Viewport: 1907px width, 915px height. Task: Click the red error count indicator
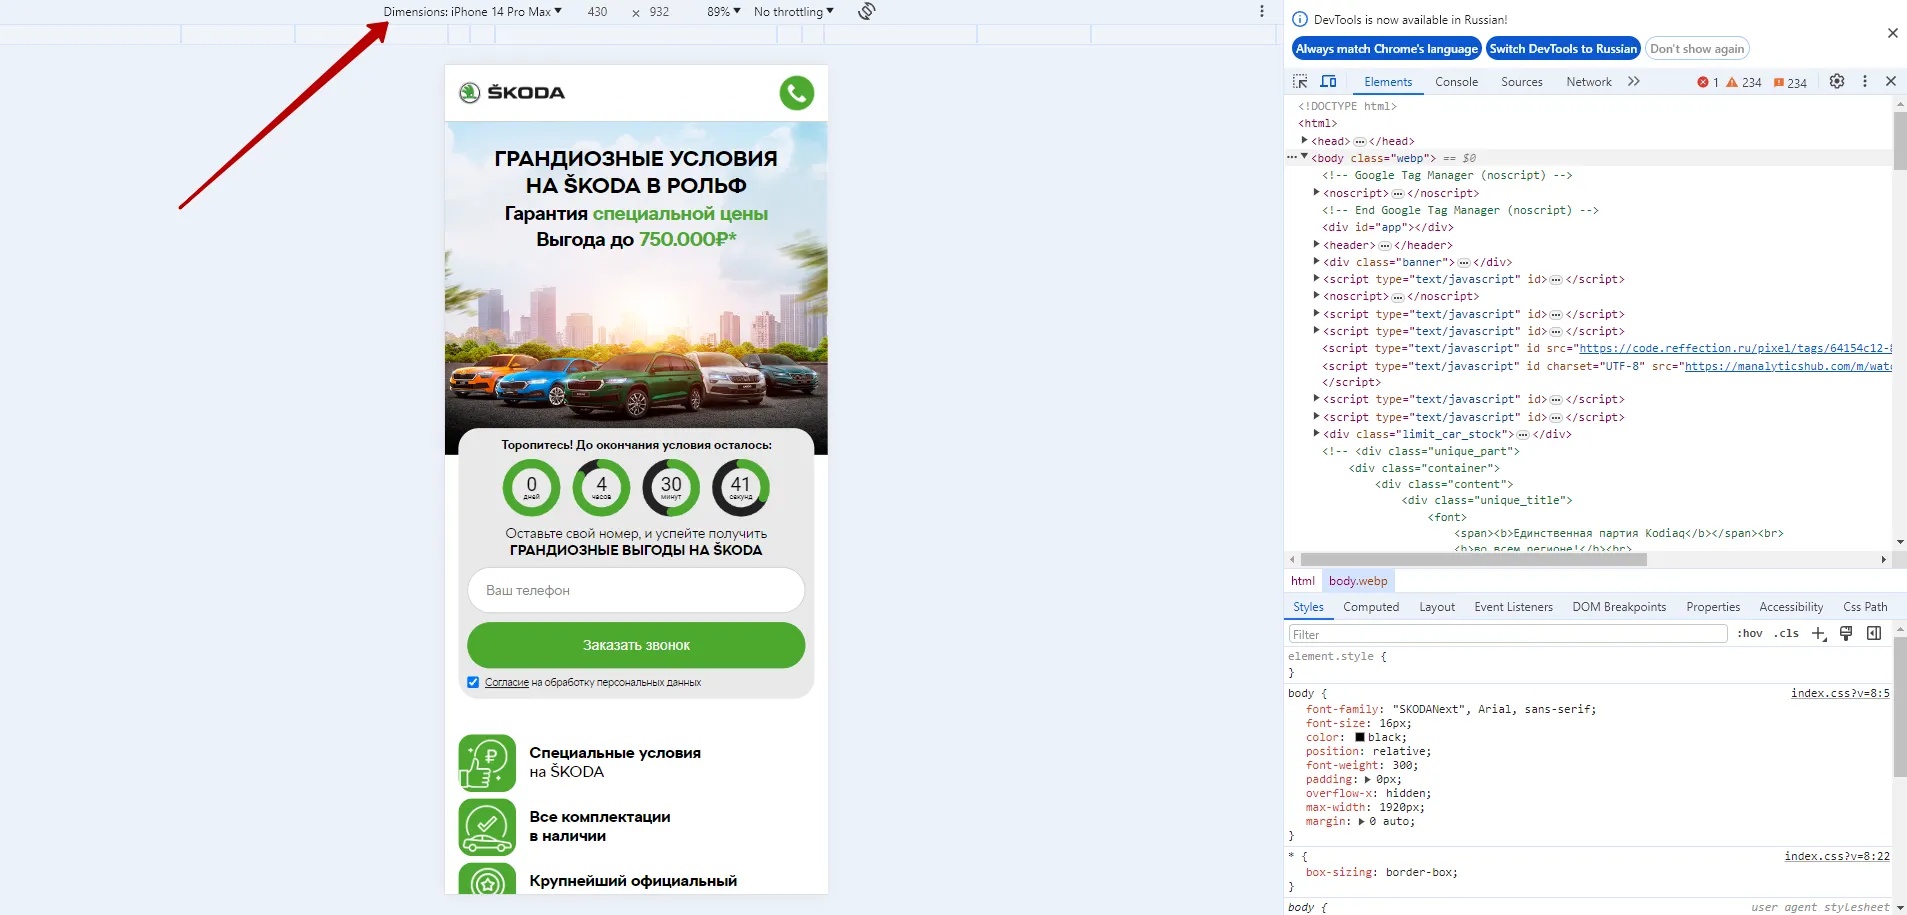click(1707, 83)
